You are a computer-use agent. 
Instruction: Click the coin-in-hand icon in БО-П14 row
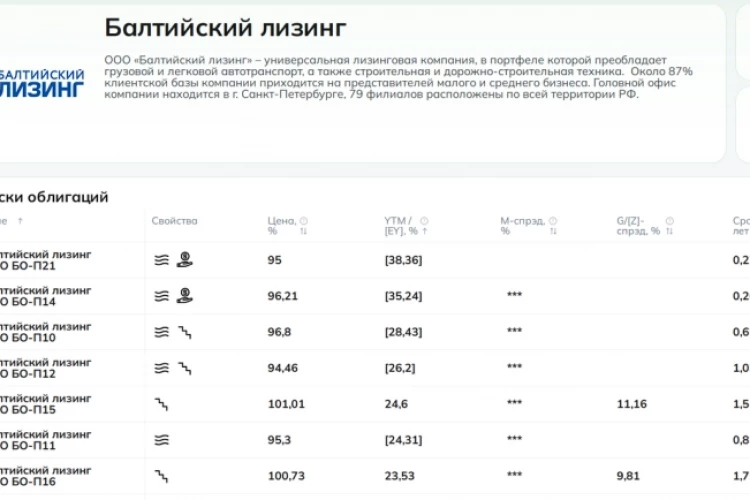pyautogui.click(x=185, y=295)
